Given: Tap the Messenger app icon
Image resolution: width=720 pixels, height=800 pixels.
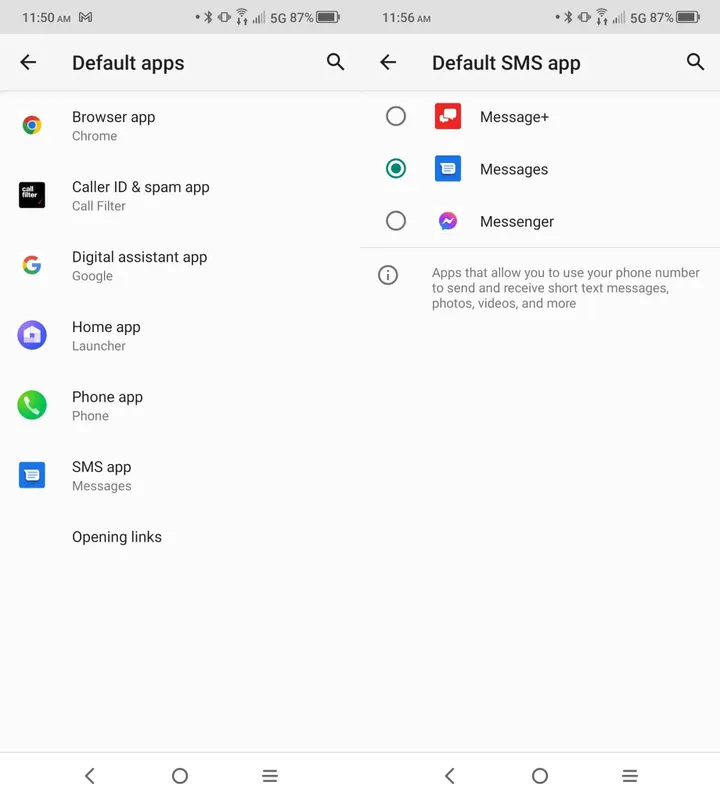Looking at the screenshot, I should (x=448, y=221).
